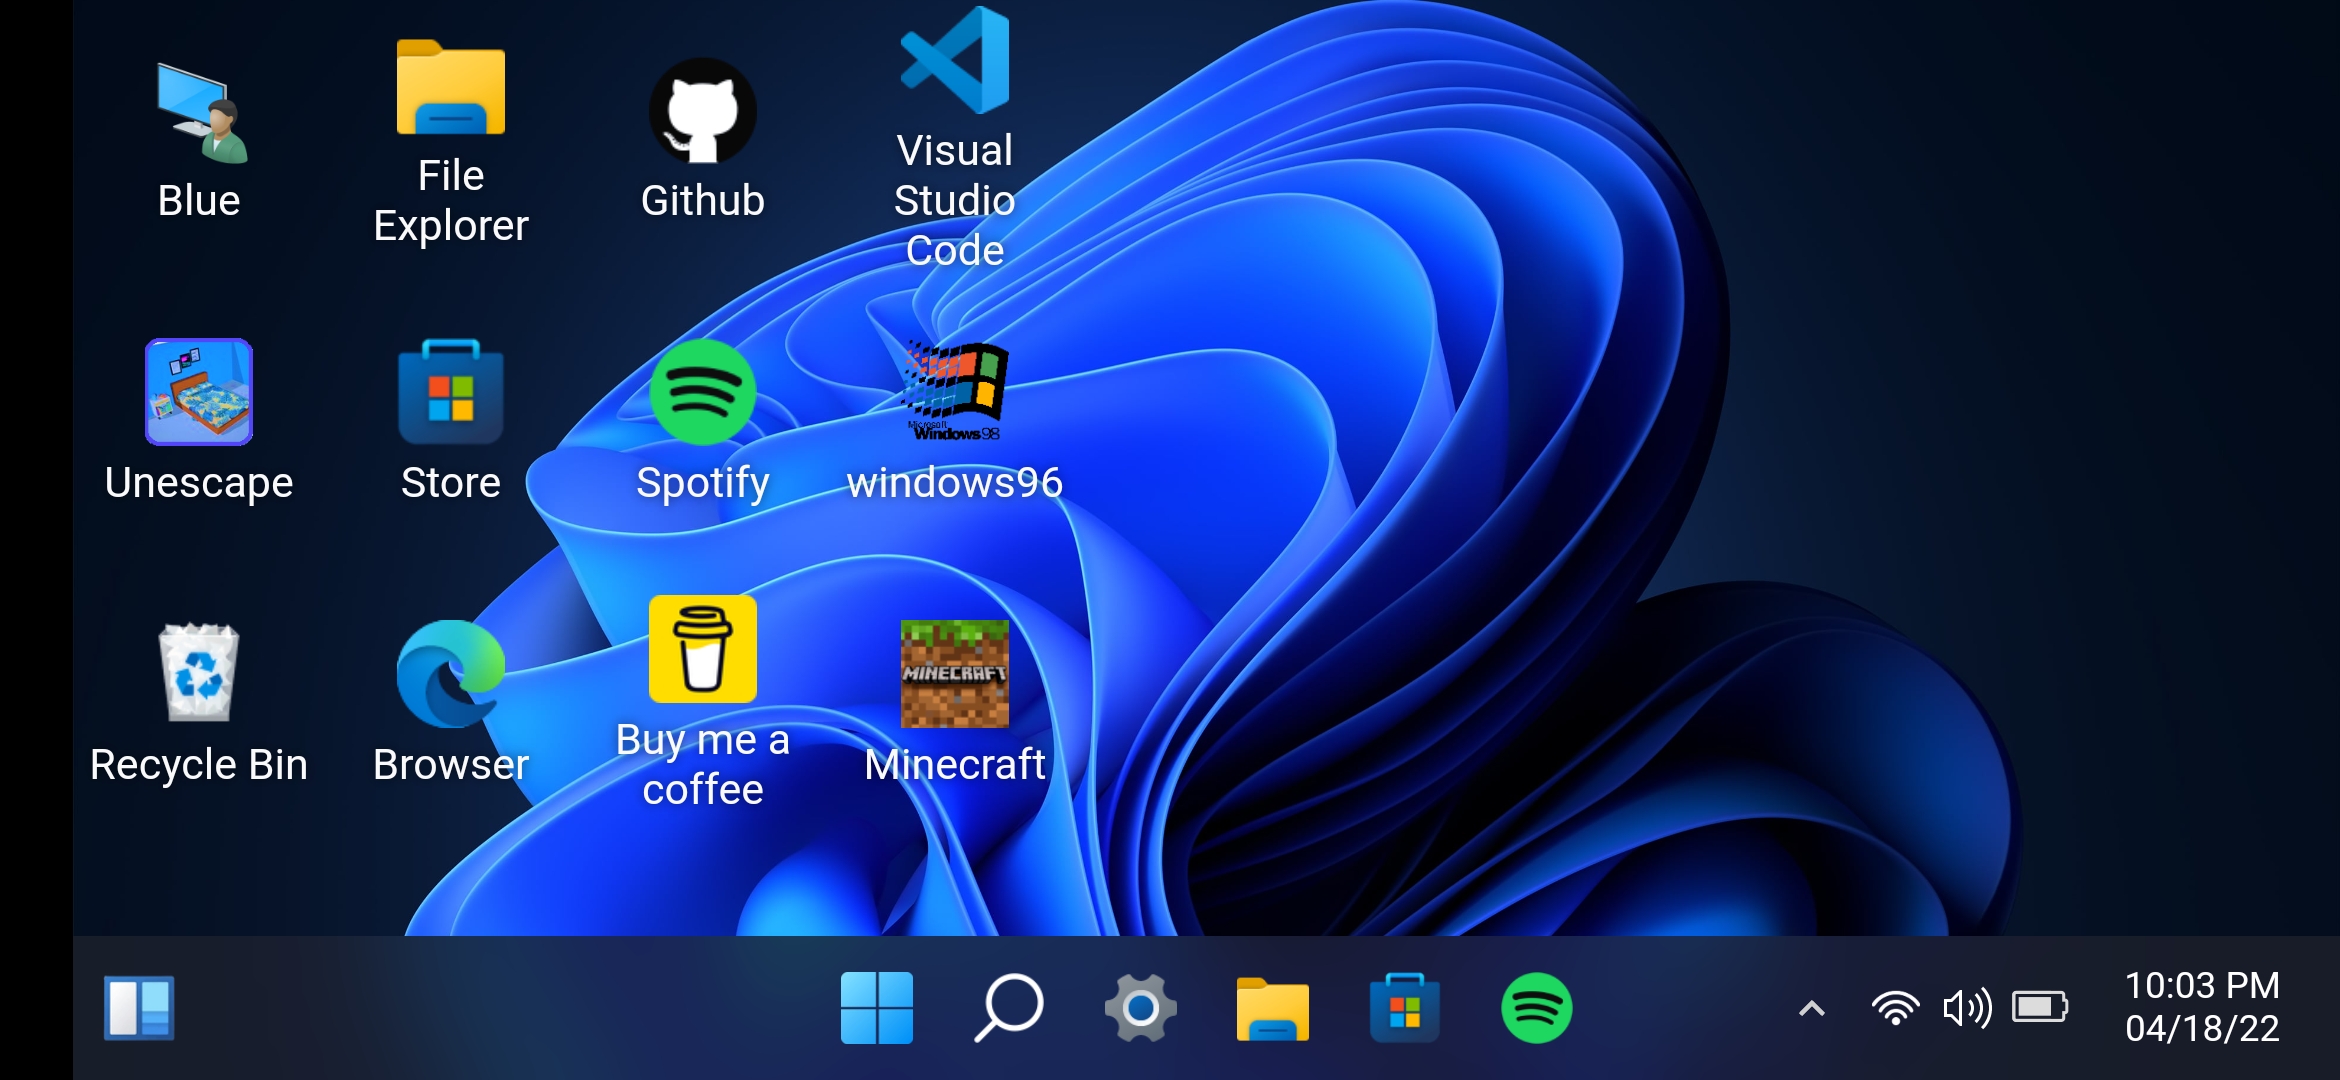Viewport: 2340px width, 1080px height.
Task: Open Spotify from the desktop
Action: [x=703, y=393]
